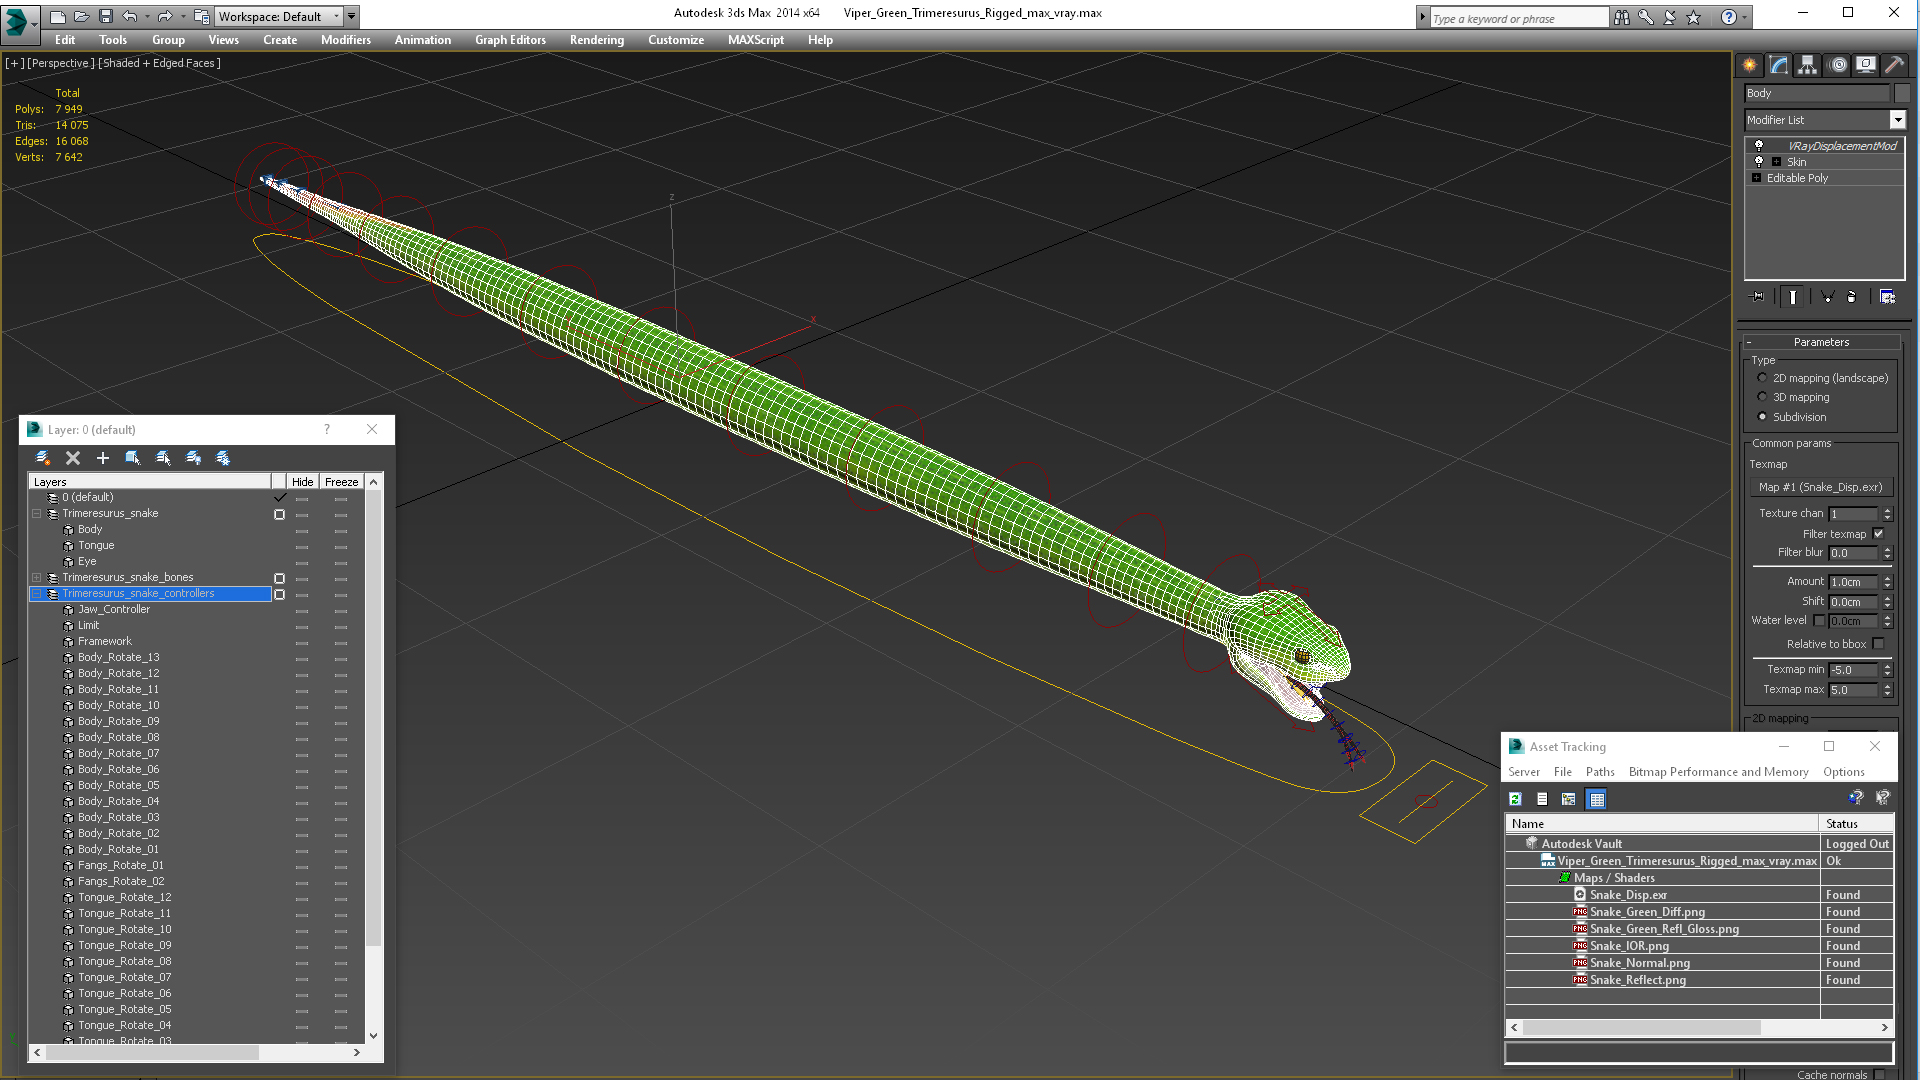The height and width of the screenshot is (1080, 1920).
Task: Expand the Trimeresurus_snake_bones layer
Action: pos(37,578)
